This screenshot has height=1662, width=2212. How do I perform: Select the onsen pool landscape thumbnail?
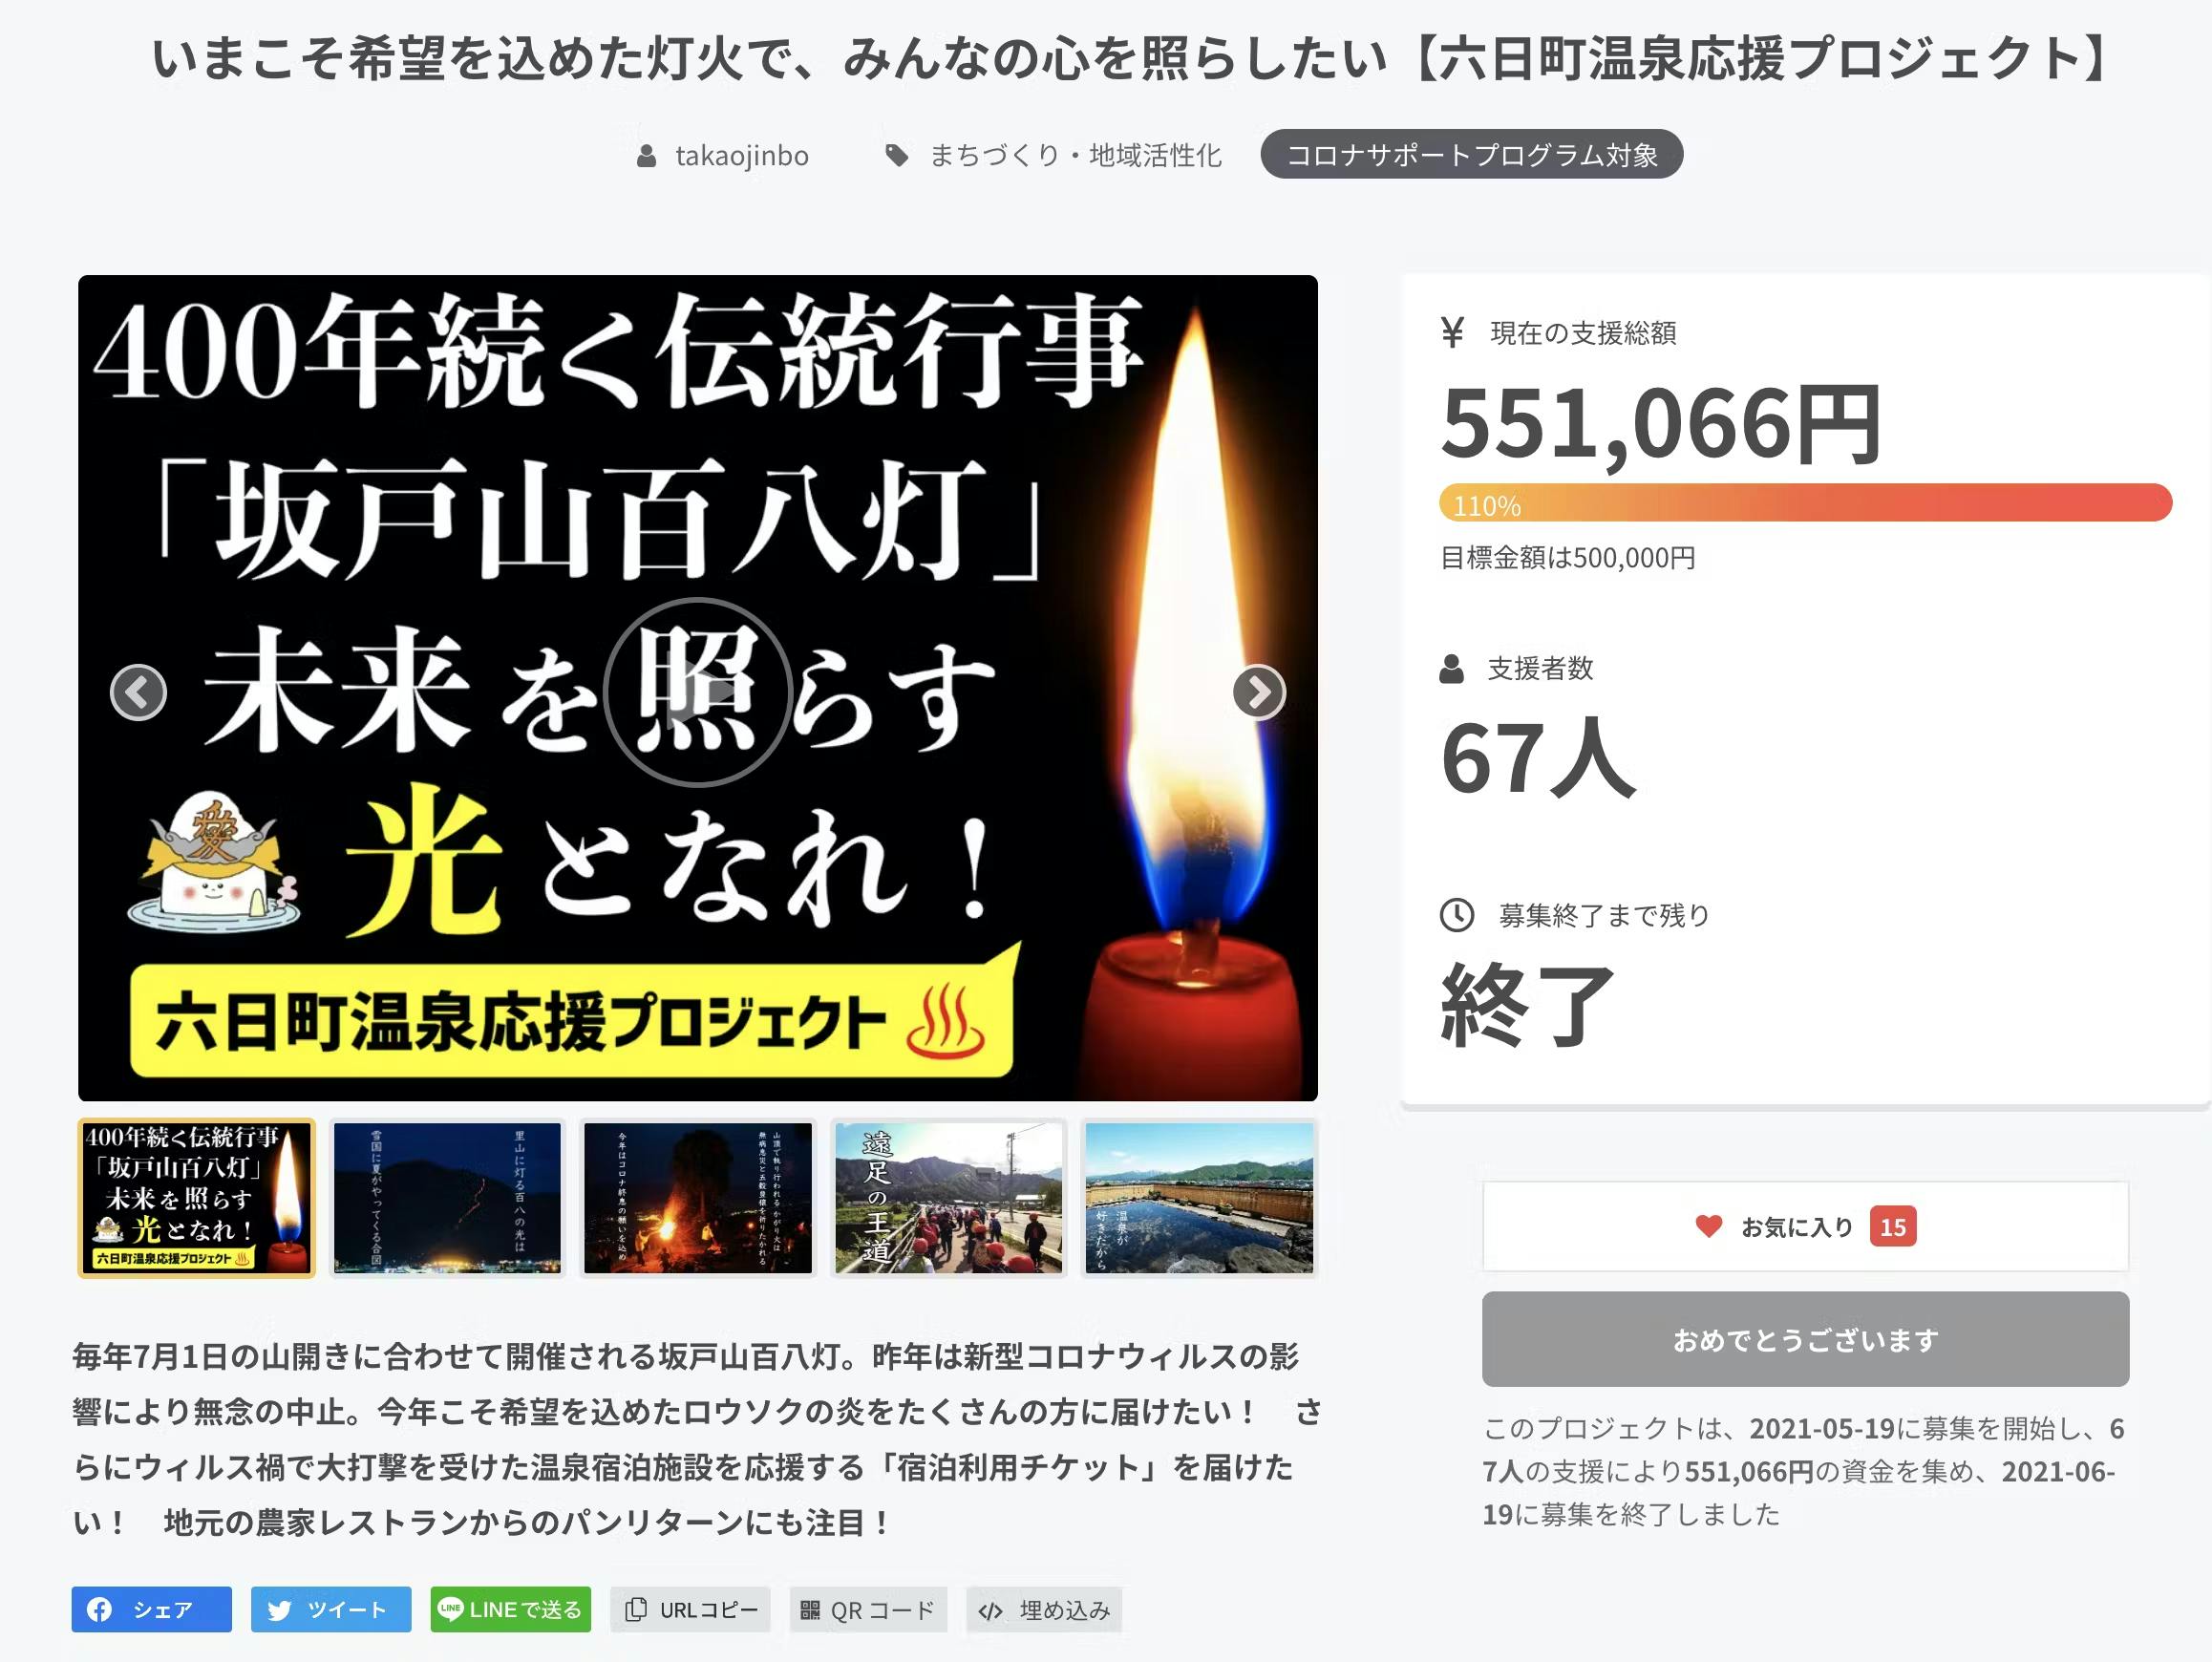pos(1199,1198)
